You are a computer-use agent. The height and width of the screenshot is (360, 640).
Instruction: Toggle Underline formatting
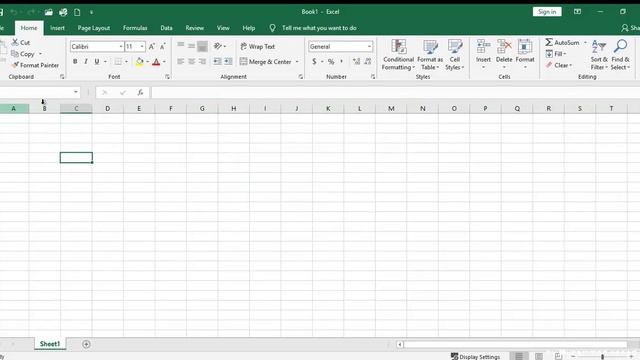point(97,62)
